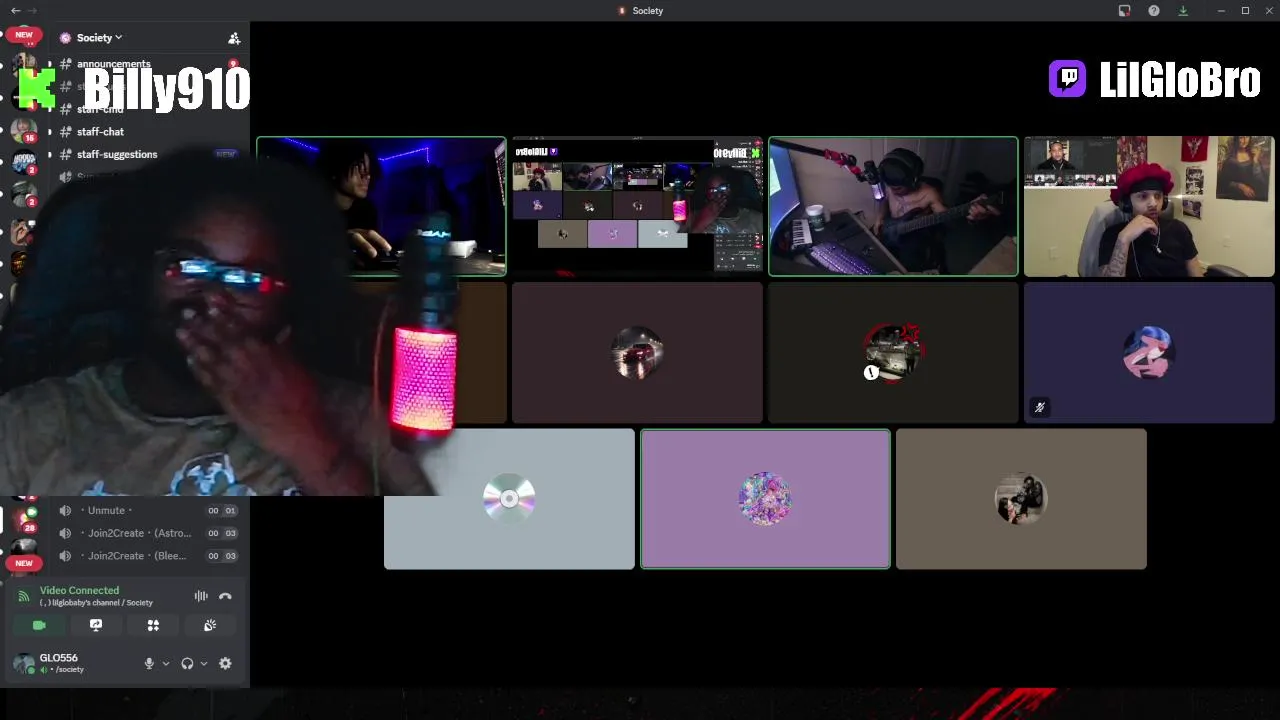Join the Join2Create (Astro... voice channel
Screen dimensions: 1280x720
tap(148, 533)
